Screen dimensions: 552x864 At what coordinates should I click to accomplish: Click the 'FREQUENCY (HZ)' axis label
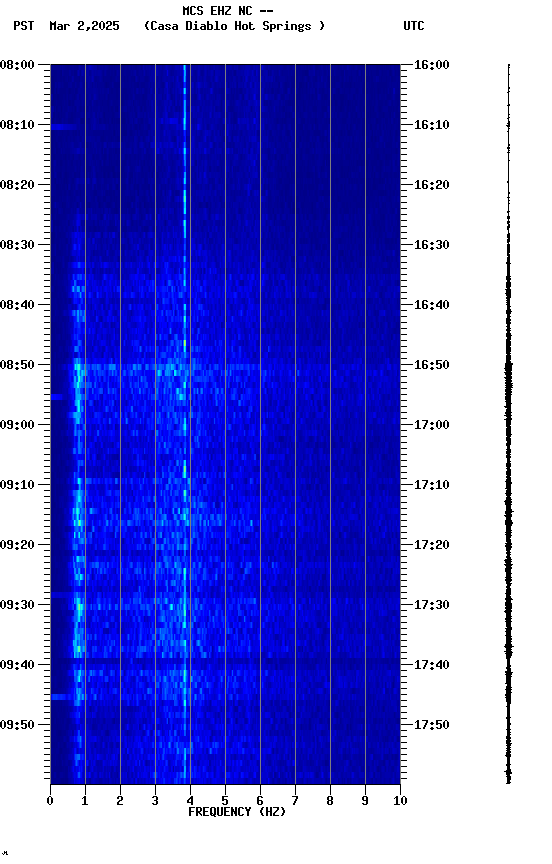(x=237, y=812)
